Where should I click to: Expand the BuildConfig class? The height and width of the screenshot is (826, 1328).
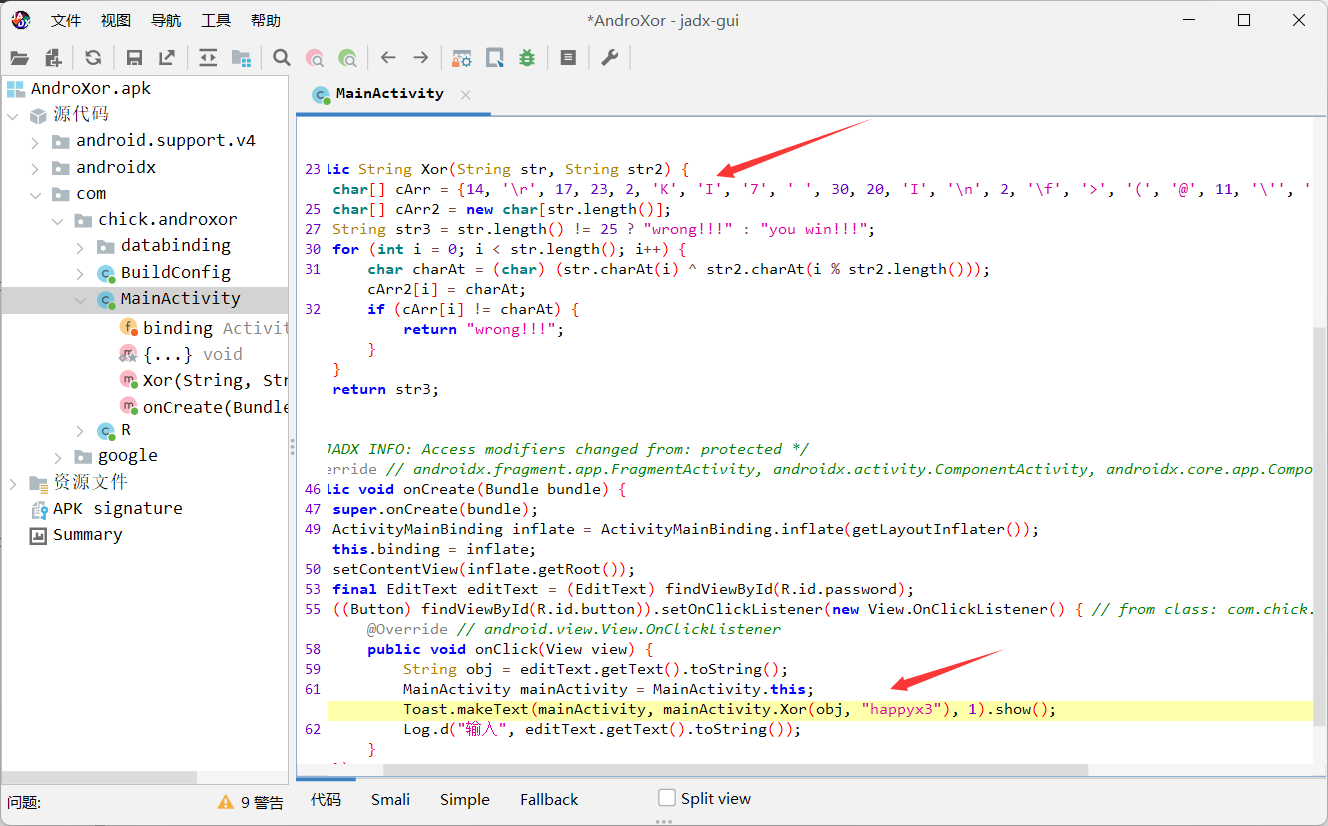click(80, 272)
